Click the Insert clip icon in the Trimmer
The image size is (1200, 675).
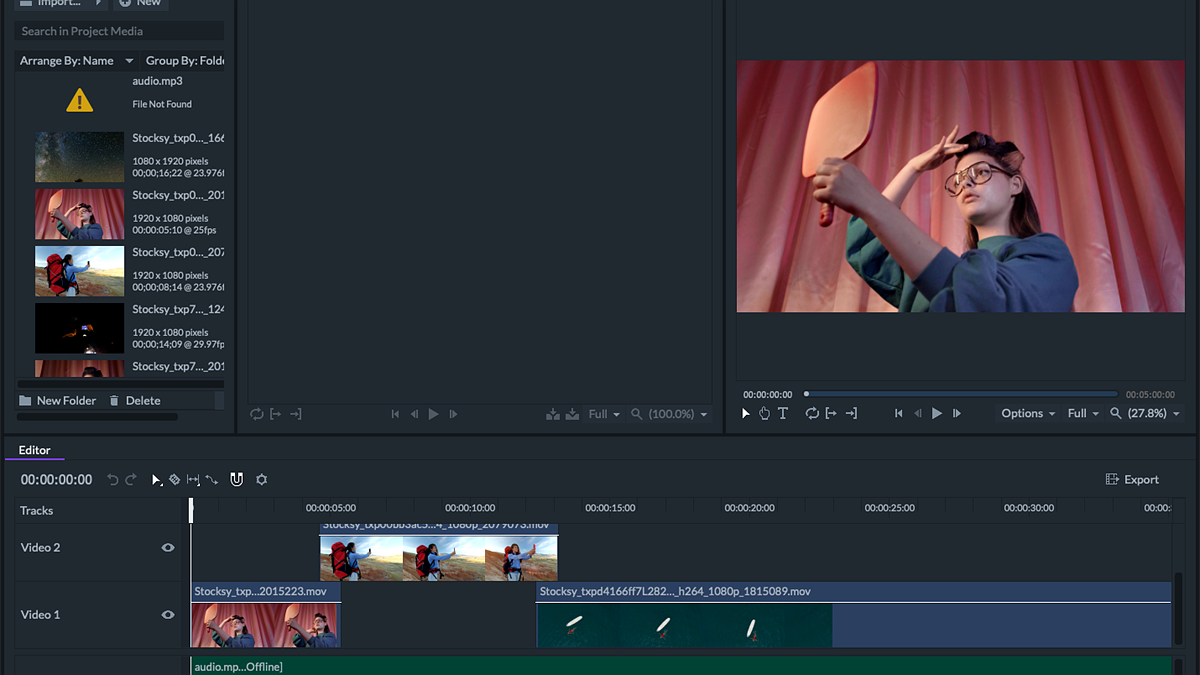pyautogui.click(x=553, y=414)
